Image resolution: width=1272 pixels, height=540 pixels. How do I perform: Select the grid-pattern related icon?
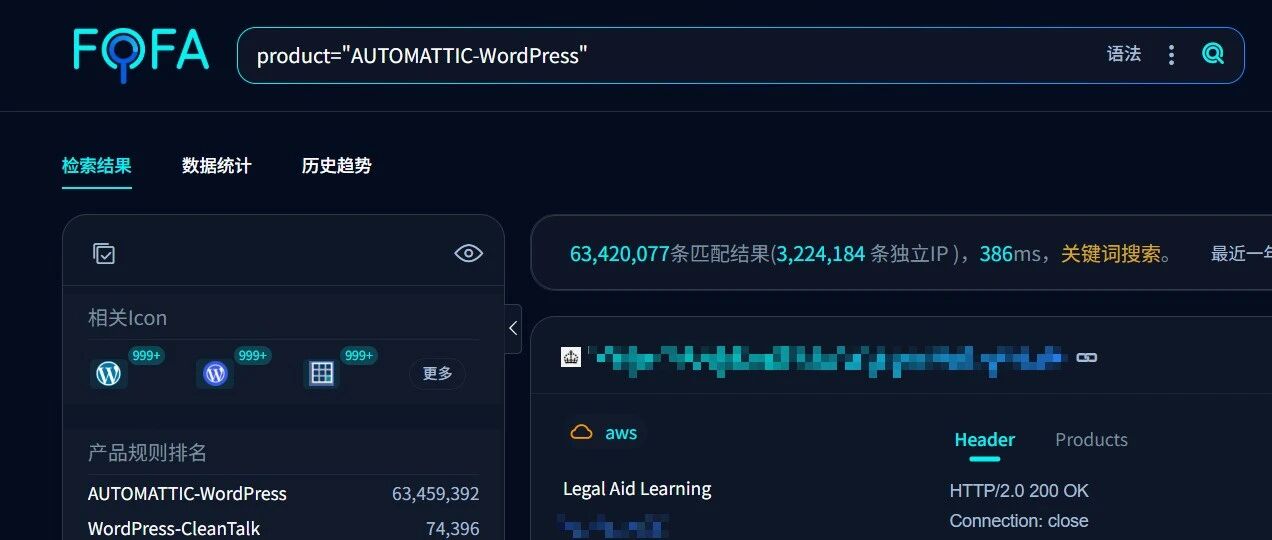tap(321, 374)
